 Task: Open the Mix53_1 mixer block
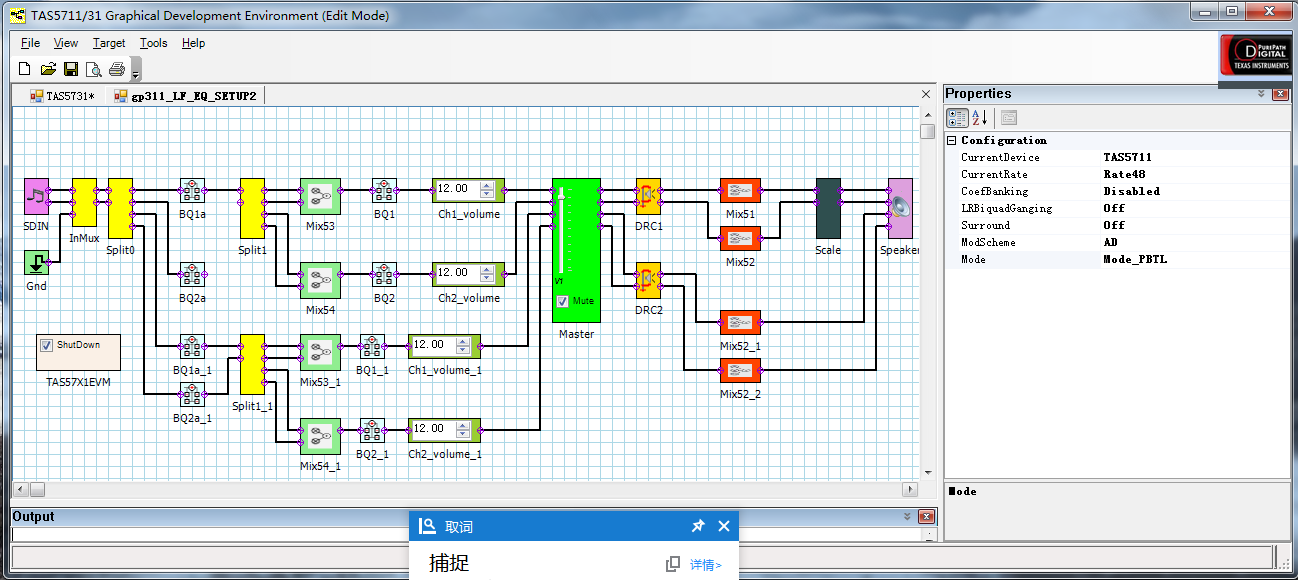tap(320, 353)
